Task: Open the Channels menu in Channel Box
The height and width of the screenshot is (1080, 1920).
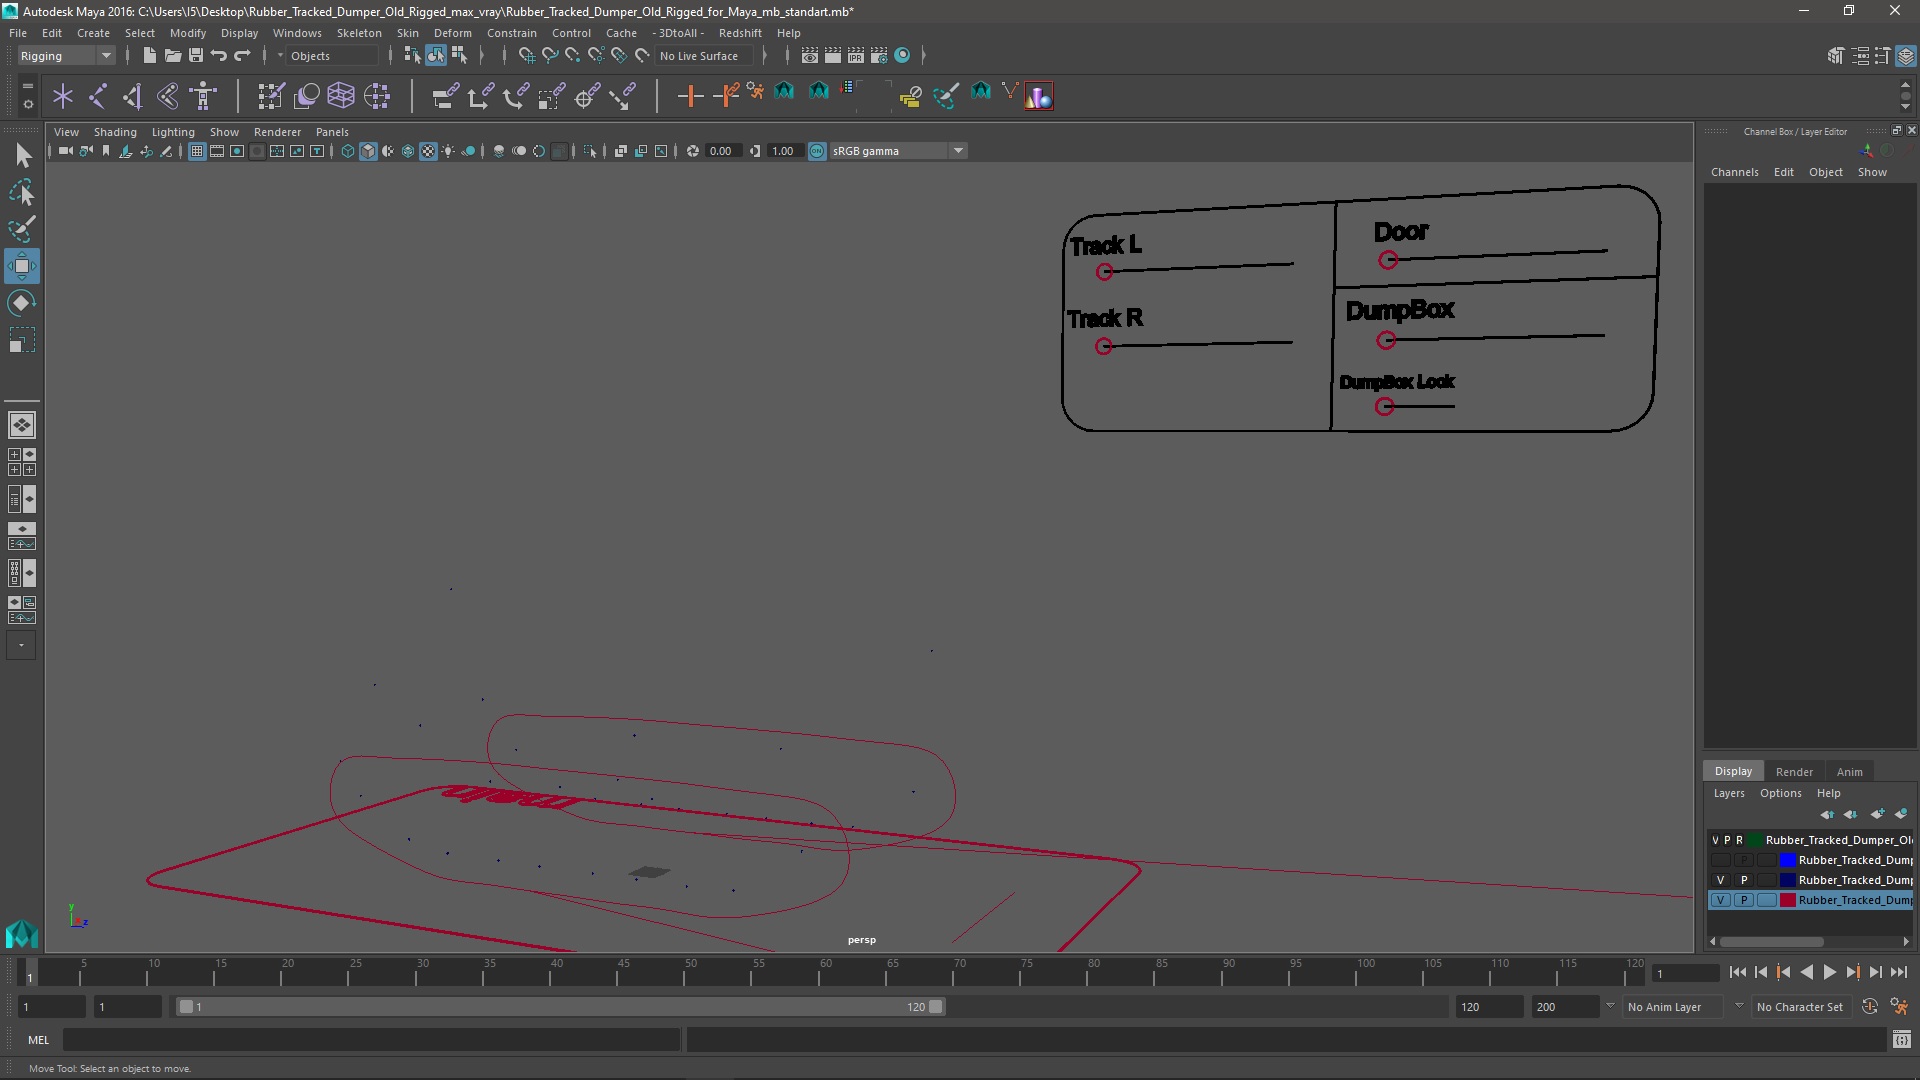Action: click(x=1734, y=172)
